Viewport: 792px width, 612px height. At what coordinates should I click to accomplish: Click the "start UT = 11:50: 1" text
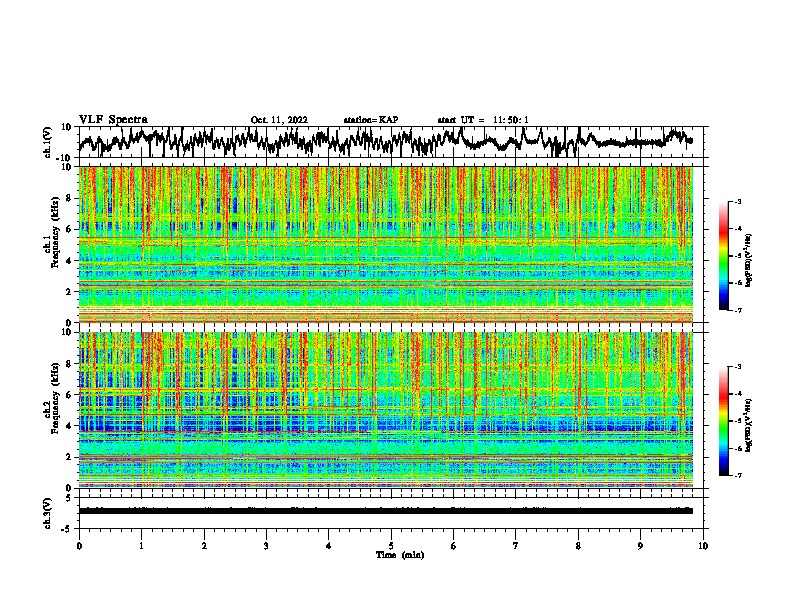(483, 120)
